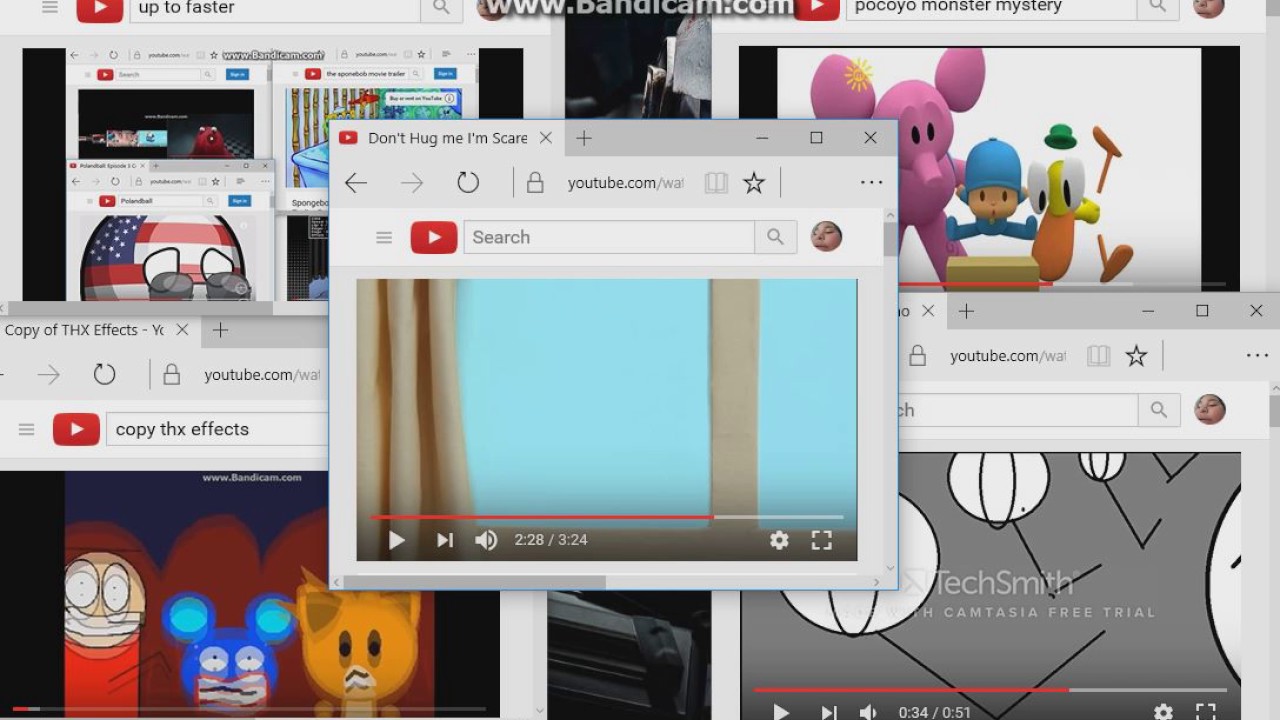Mute the front video's volume
1280x720 pixels.
pos(486,540)
